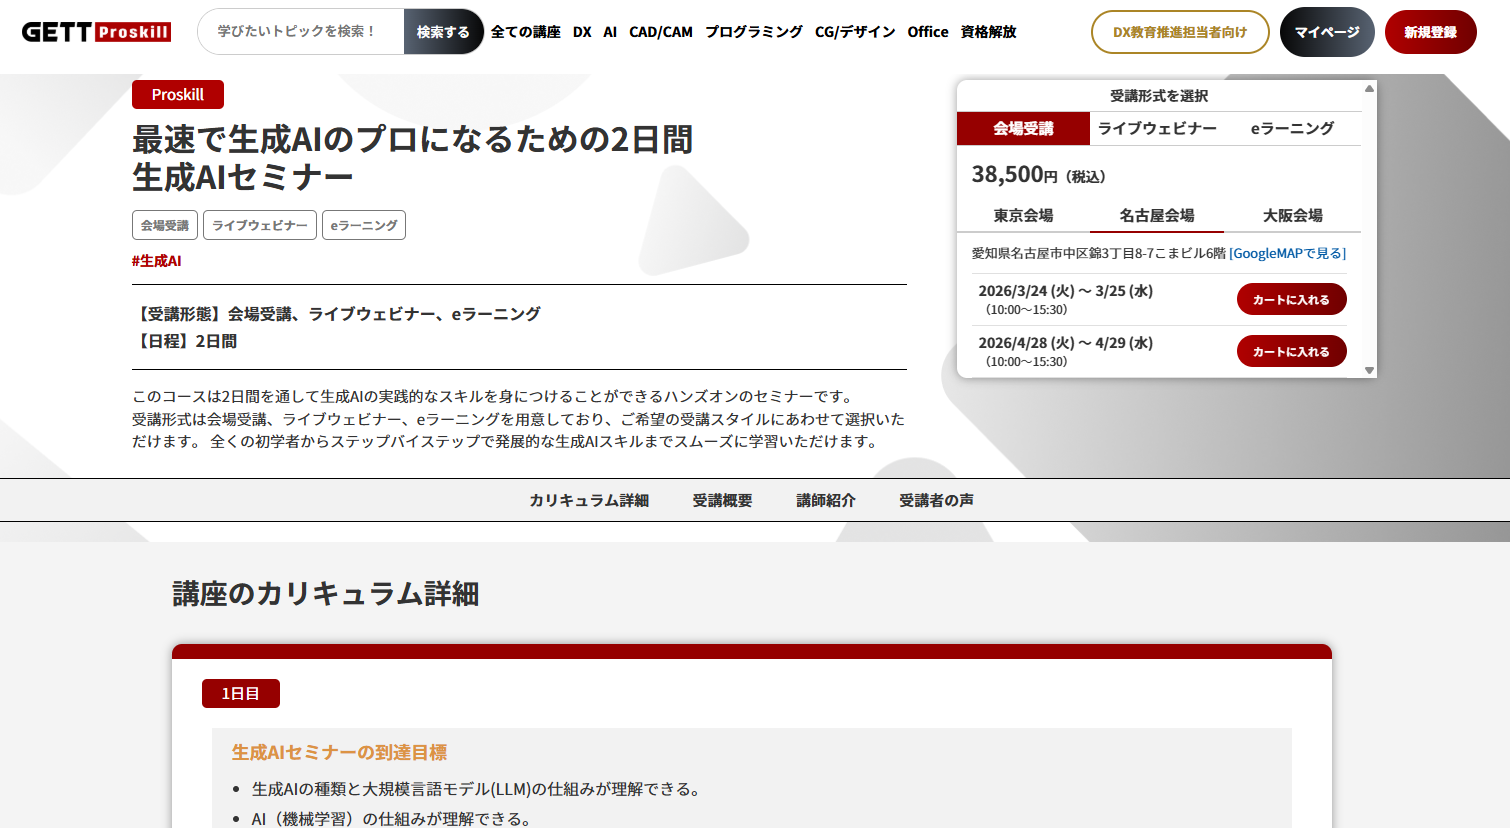Screen dimensions: 1510x828
Task: Add the 2026/3/24 session to cart
Action: tap(1291, 299)
